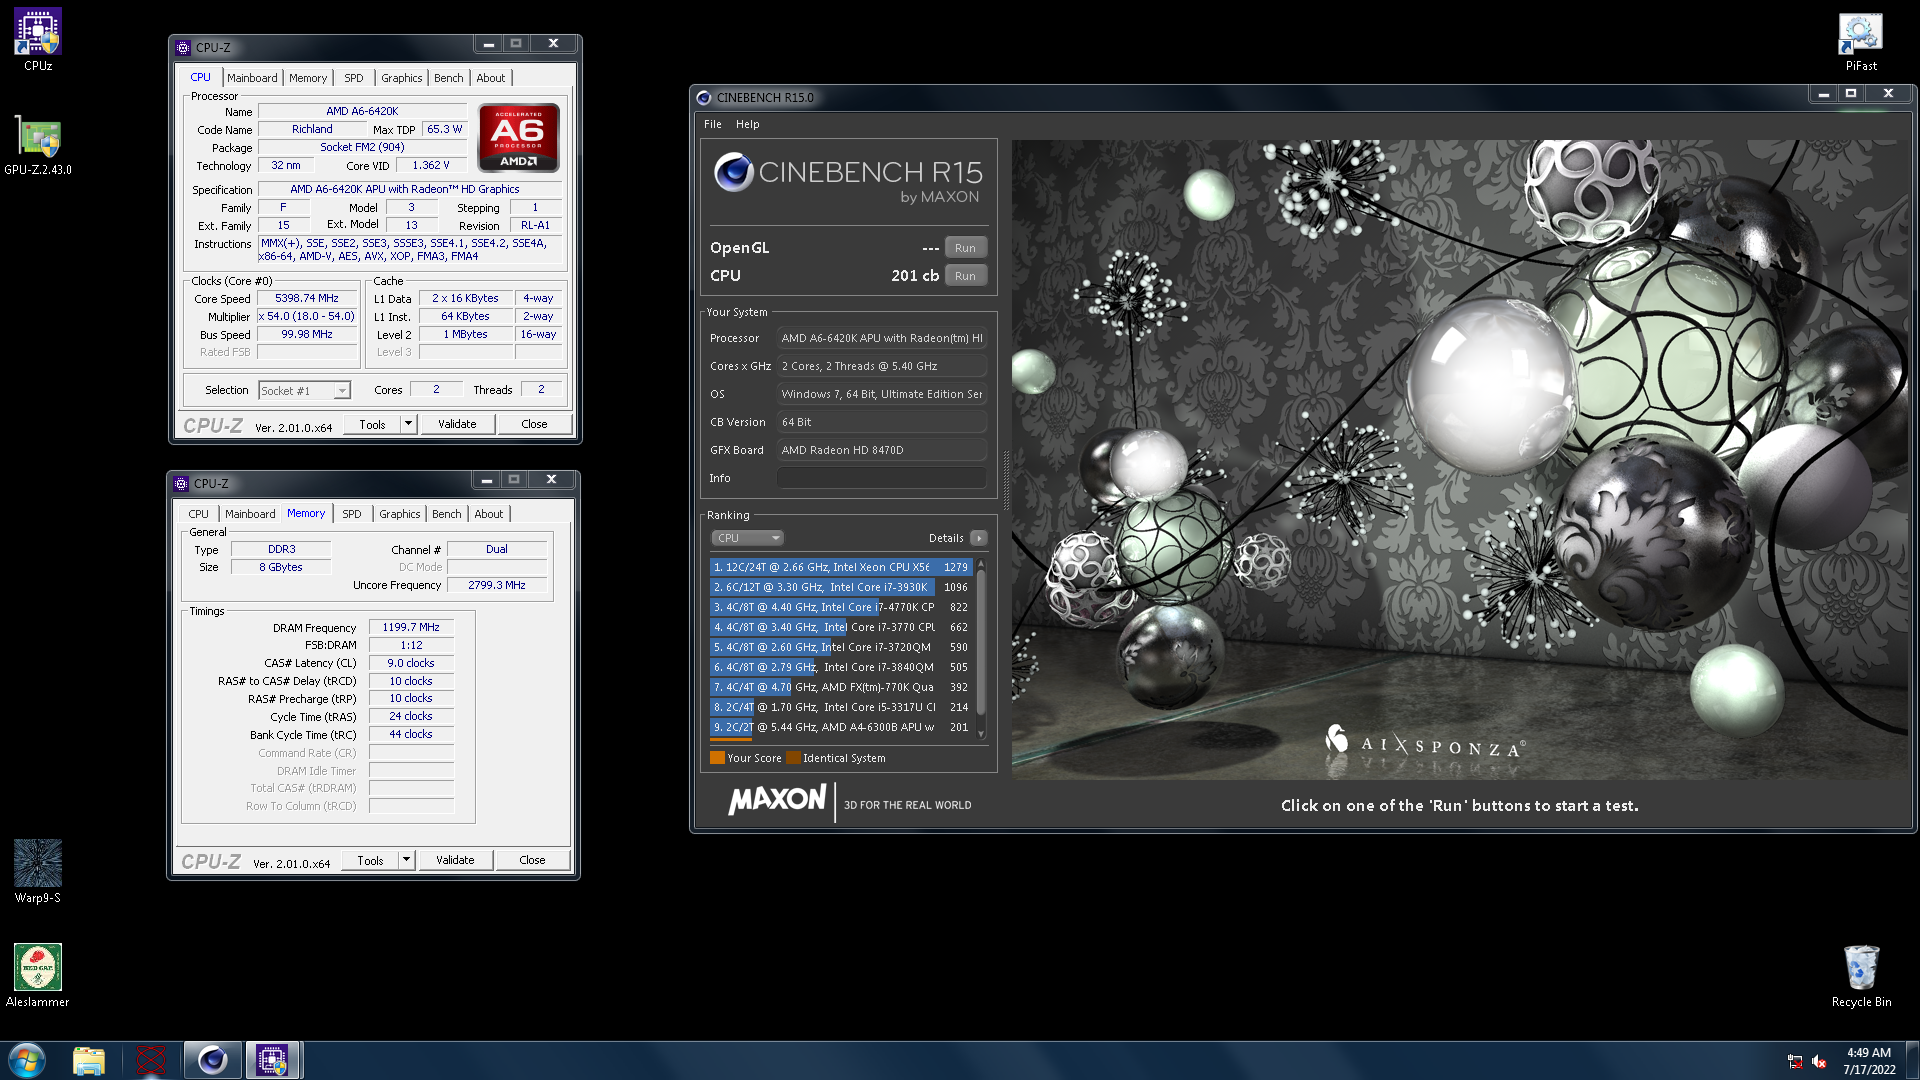The height and width of the screenshot is (1080, 1920).
Task: Select ranking row Intel Core i5-3317U
Action: click(x=840, y=707)
